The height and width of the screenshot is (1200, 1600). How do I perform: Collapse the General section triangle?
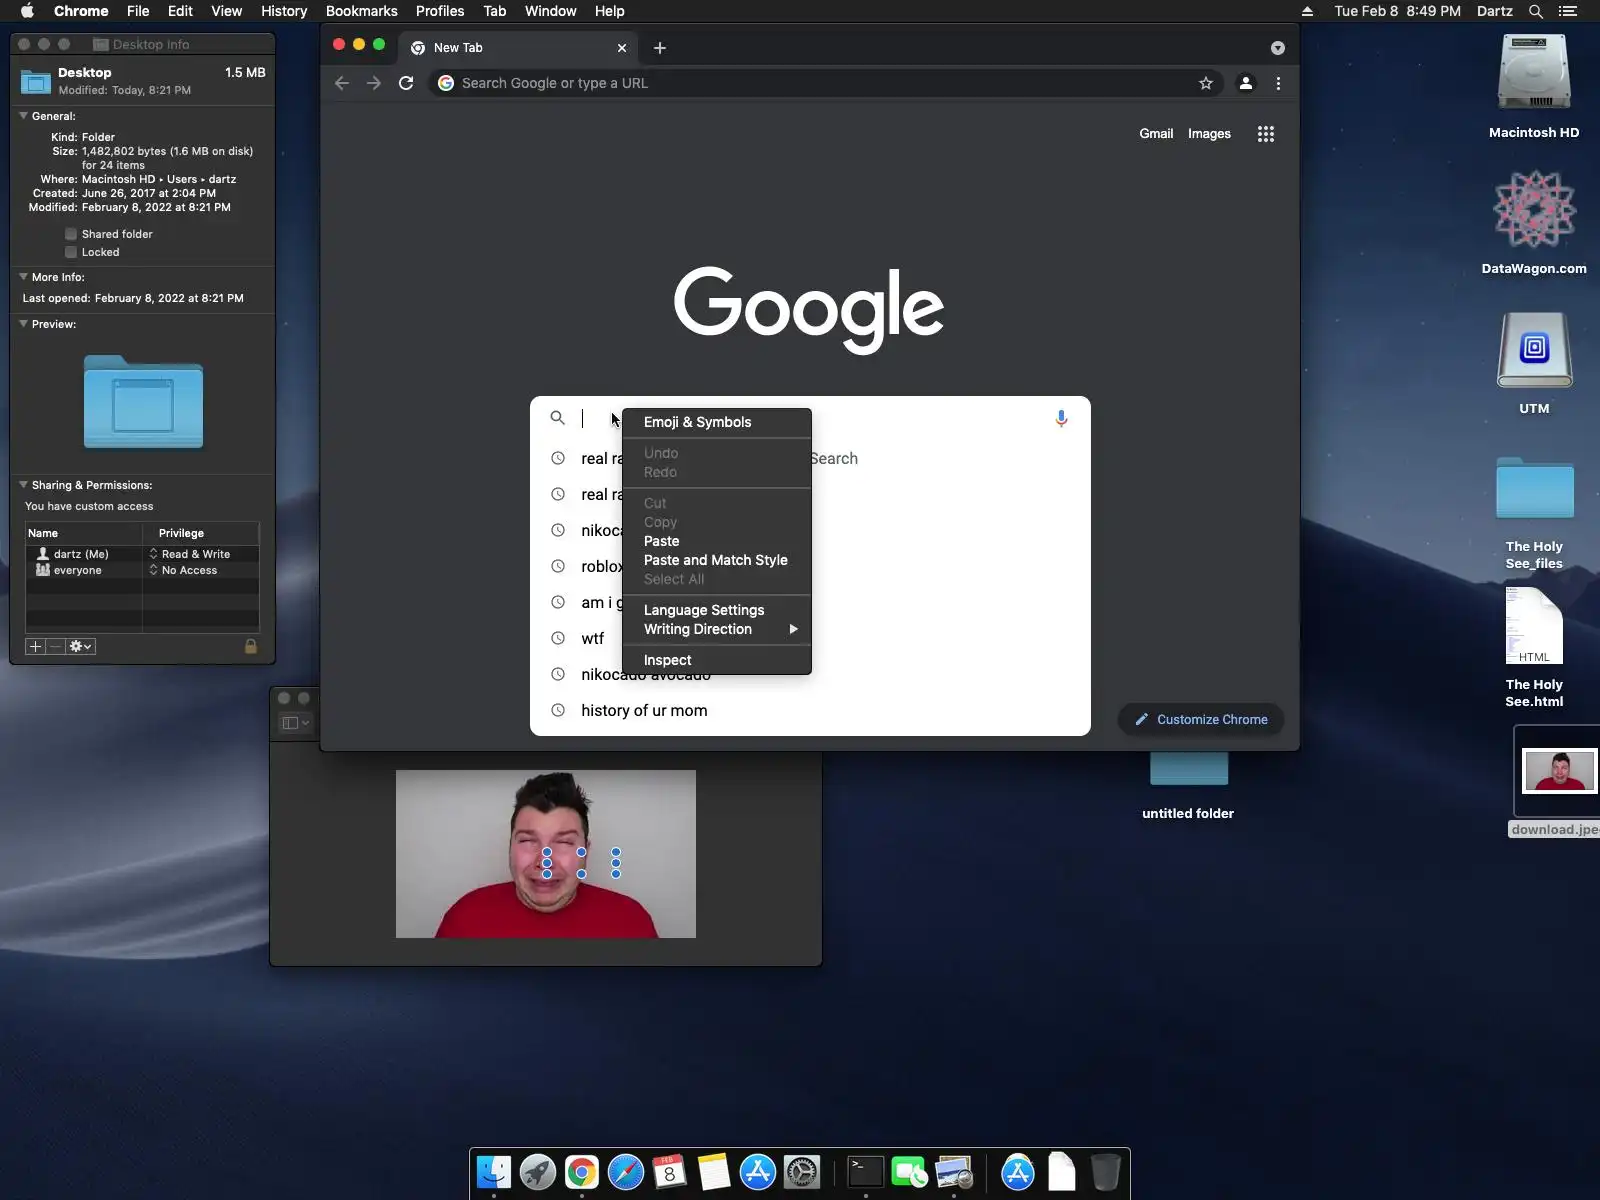(23, 116)
